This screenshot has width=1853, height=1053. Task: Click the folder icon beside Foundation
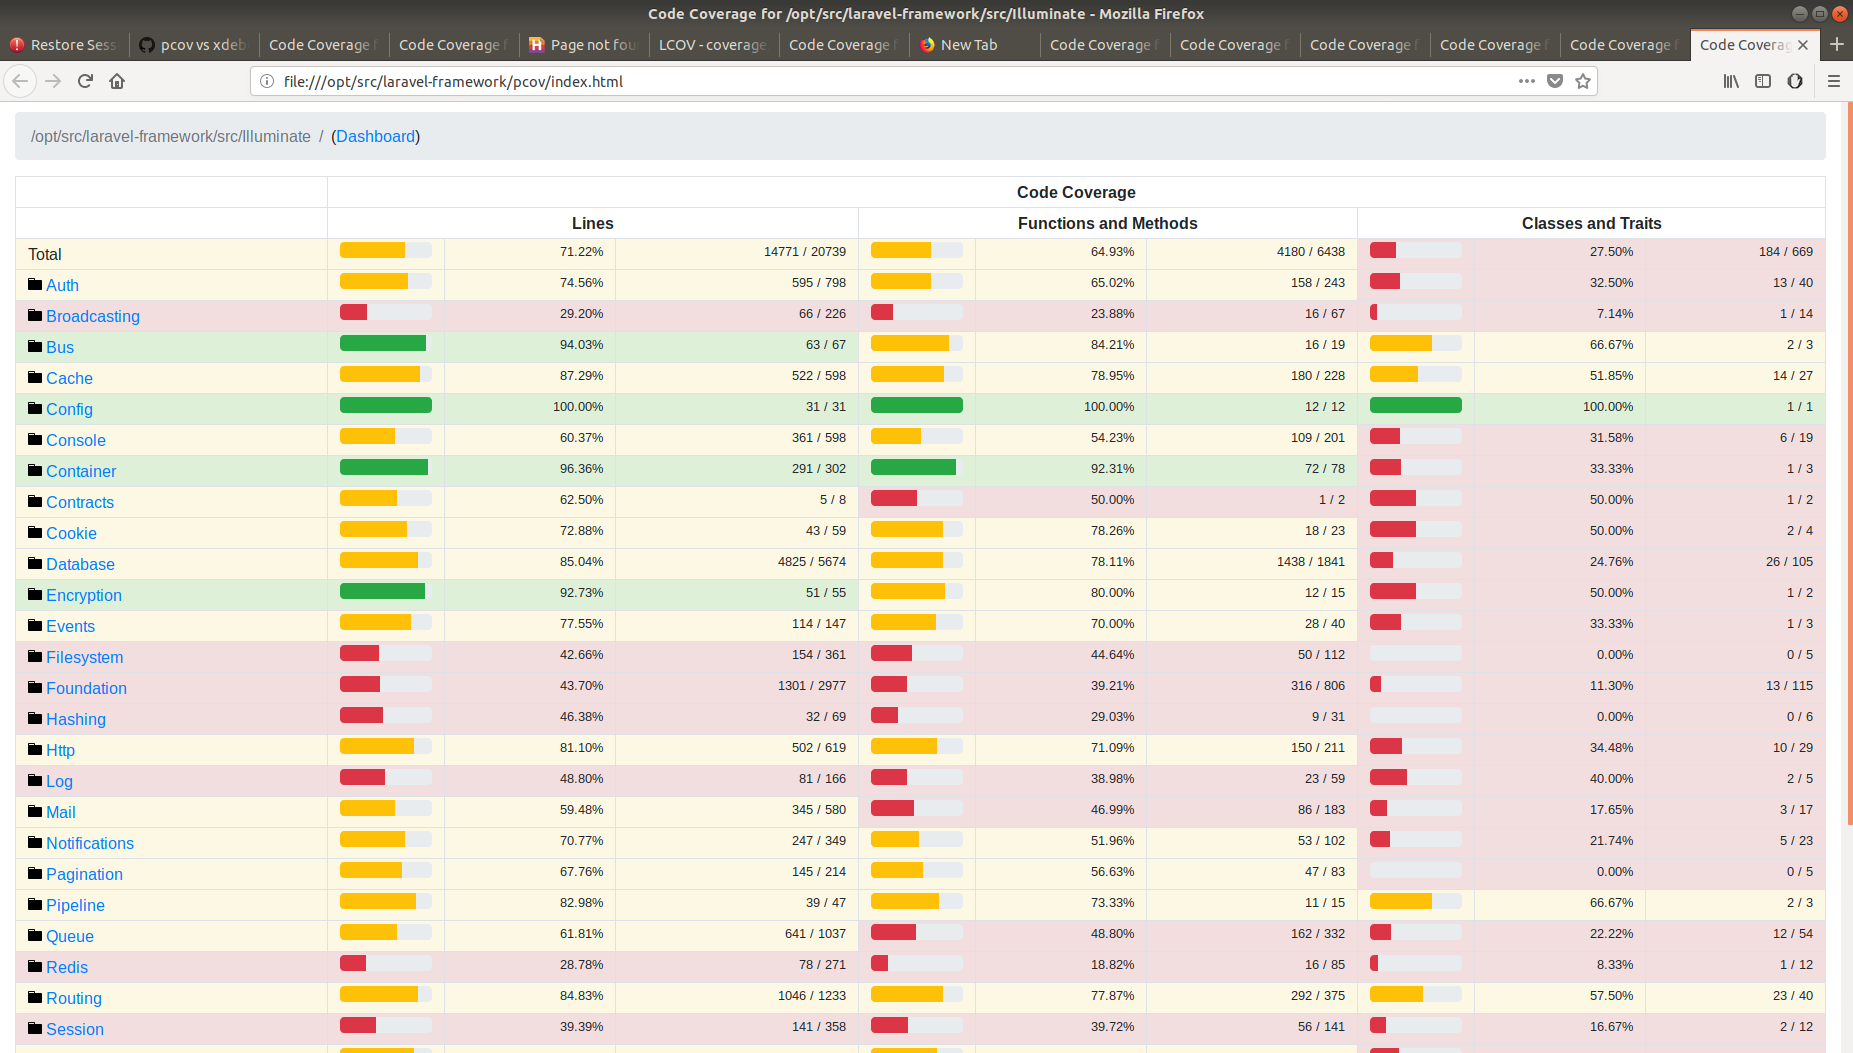pyautogui.click(x=35, y=687)
